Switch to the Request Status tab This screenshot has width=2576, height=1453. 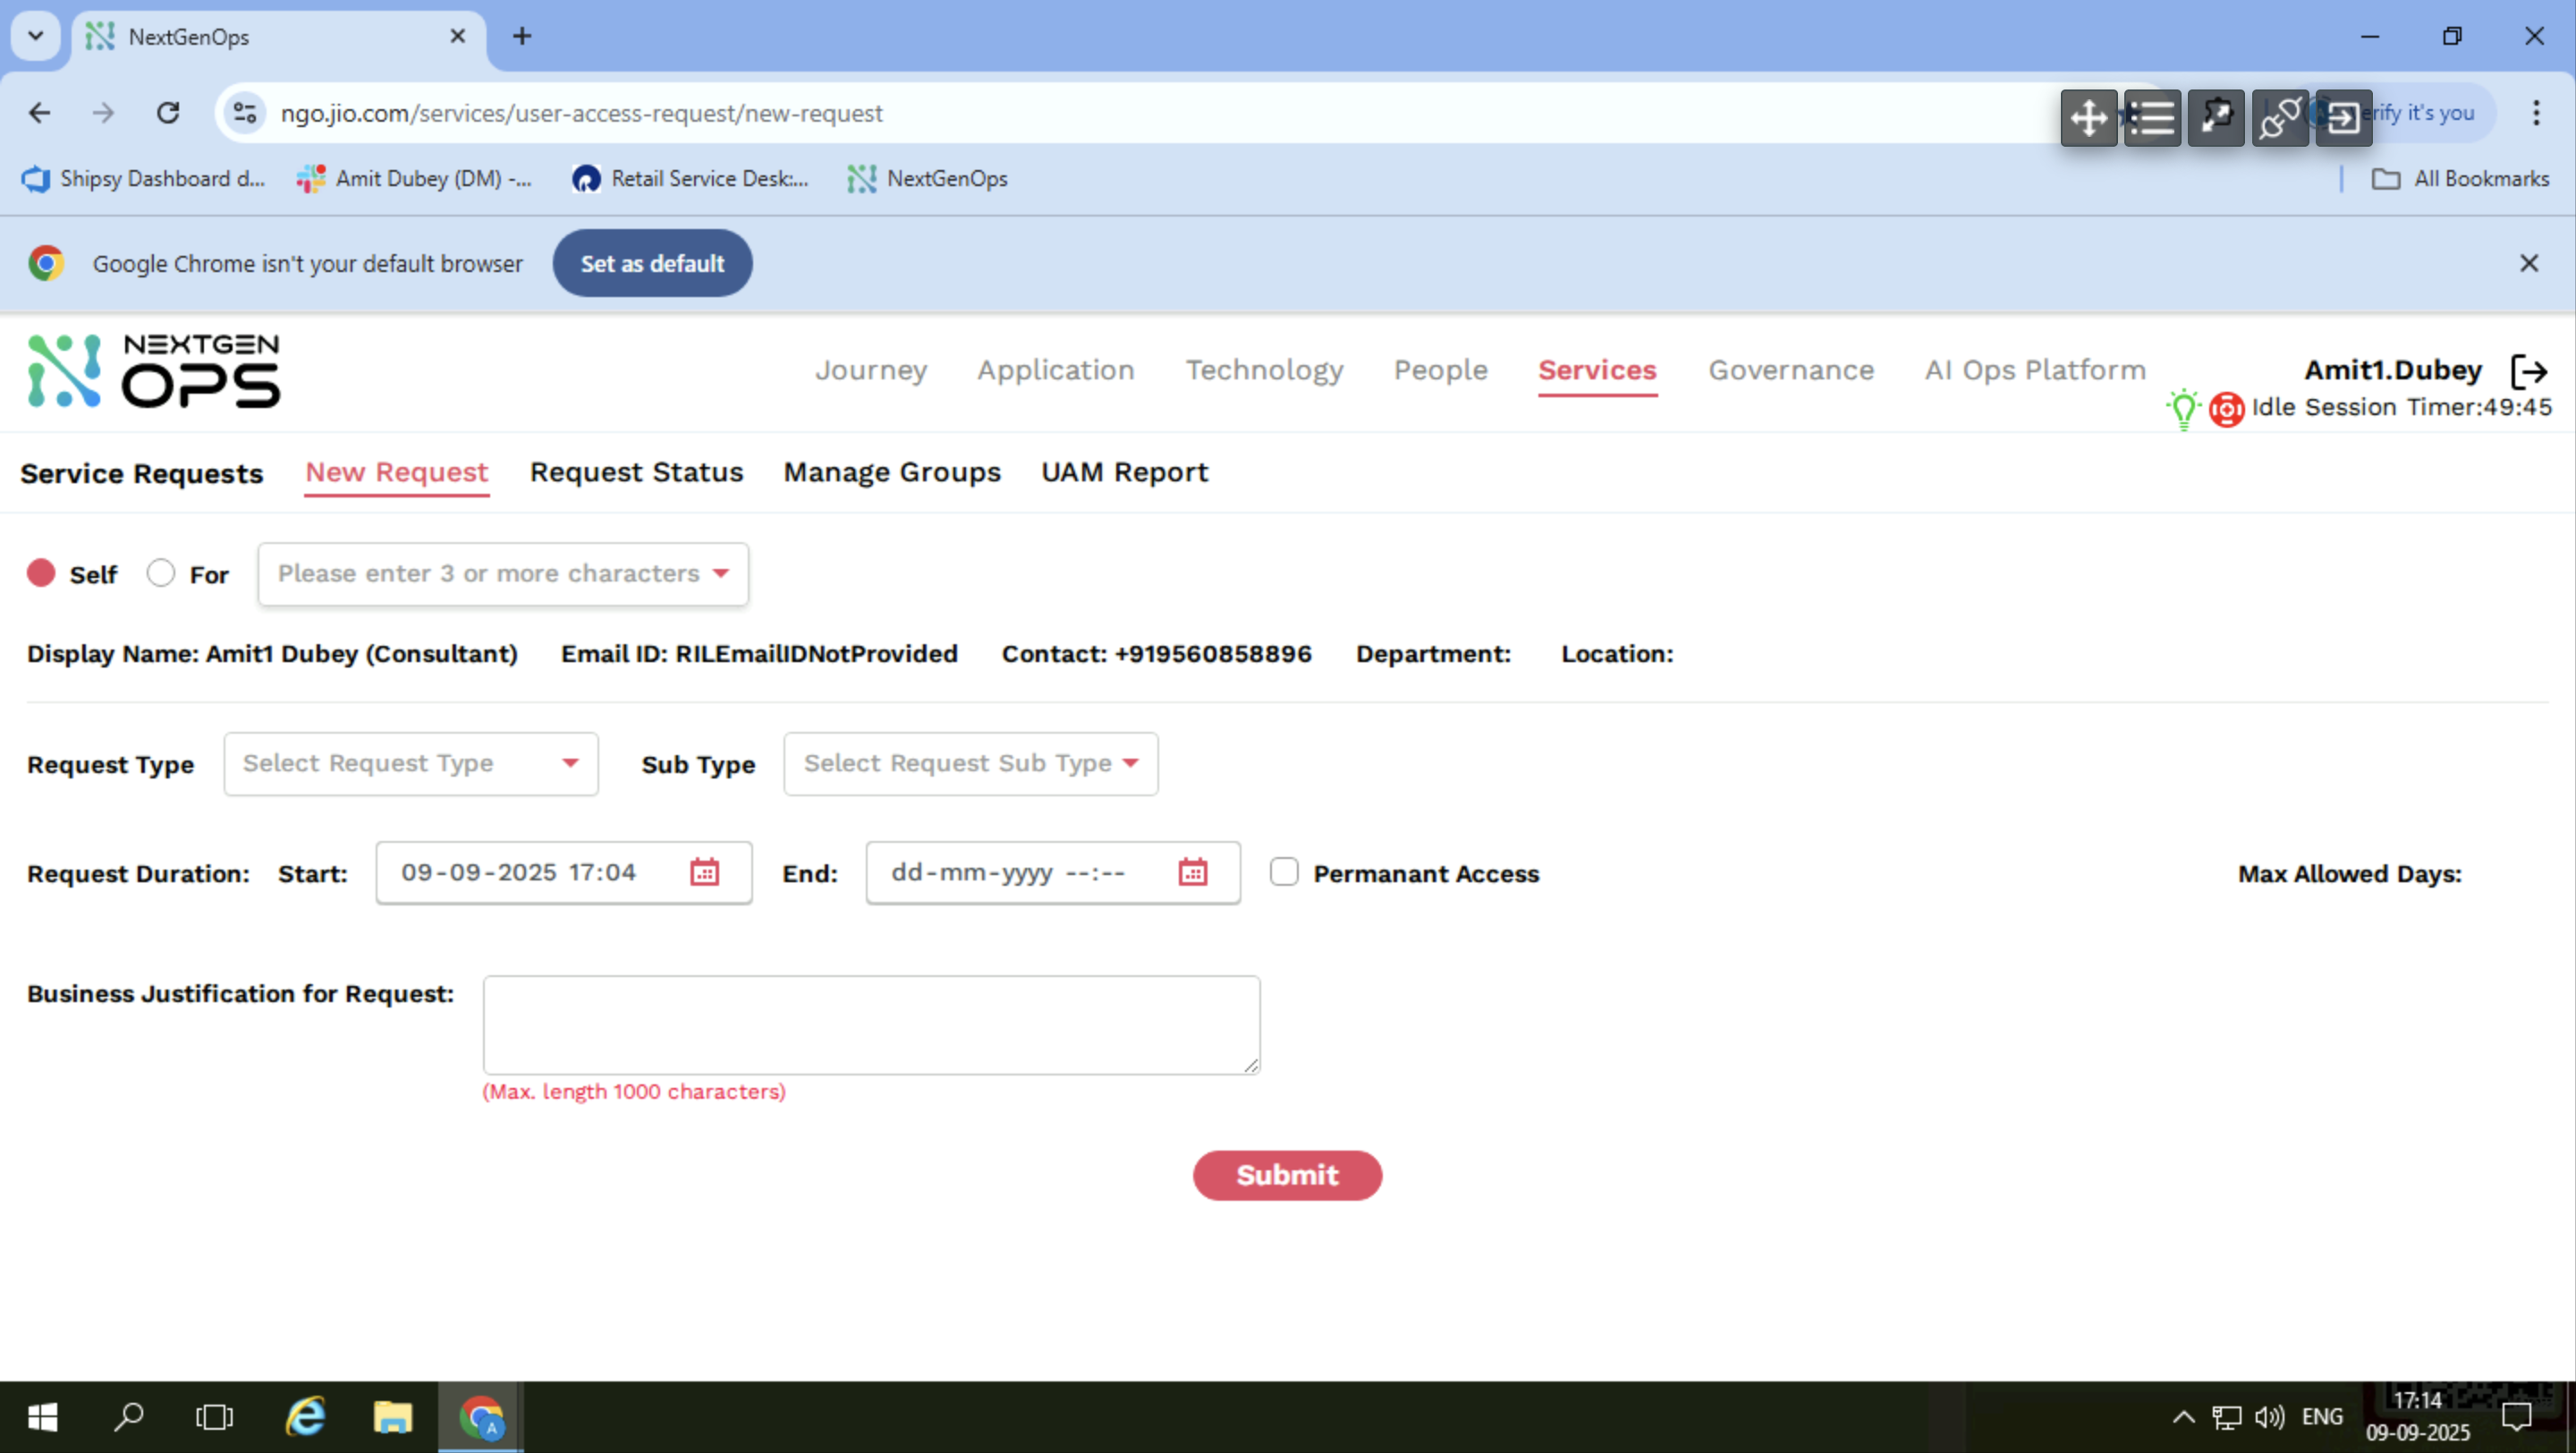(x=636, y=472)
